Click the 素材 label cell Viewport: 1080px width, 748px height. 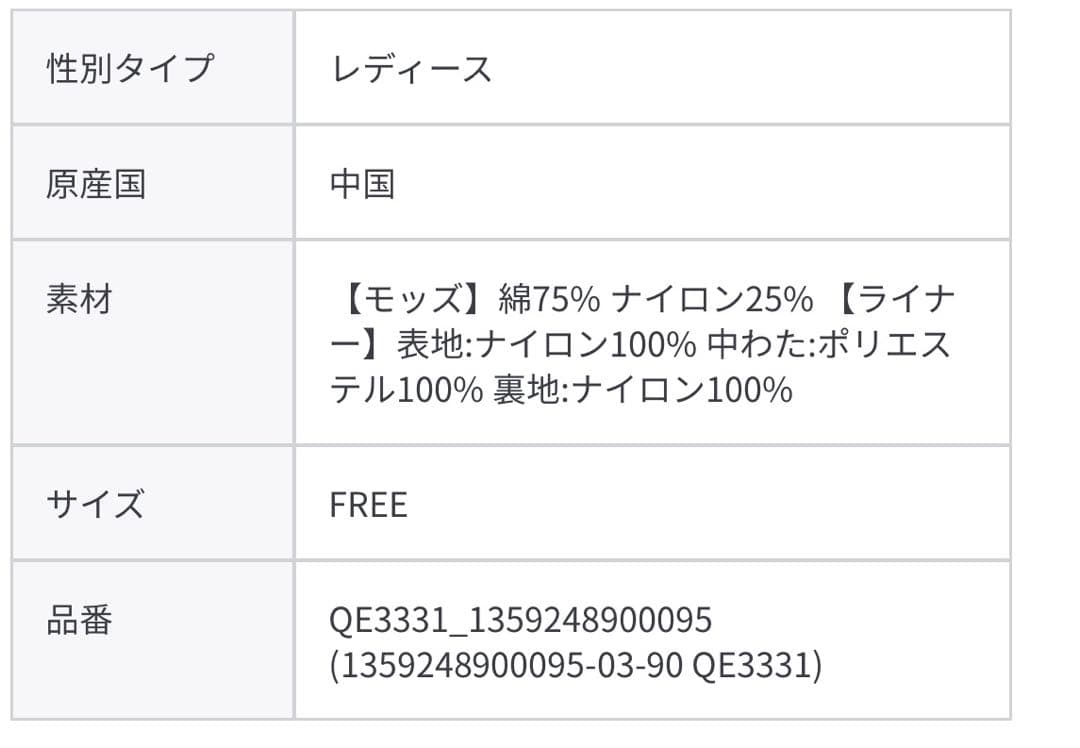[79, 299]
